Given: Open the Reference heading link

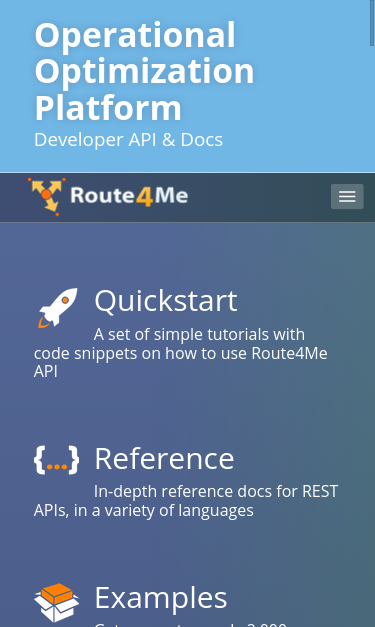Looking at the screenshot, I should [x=164, y=459].
